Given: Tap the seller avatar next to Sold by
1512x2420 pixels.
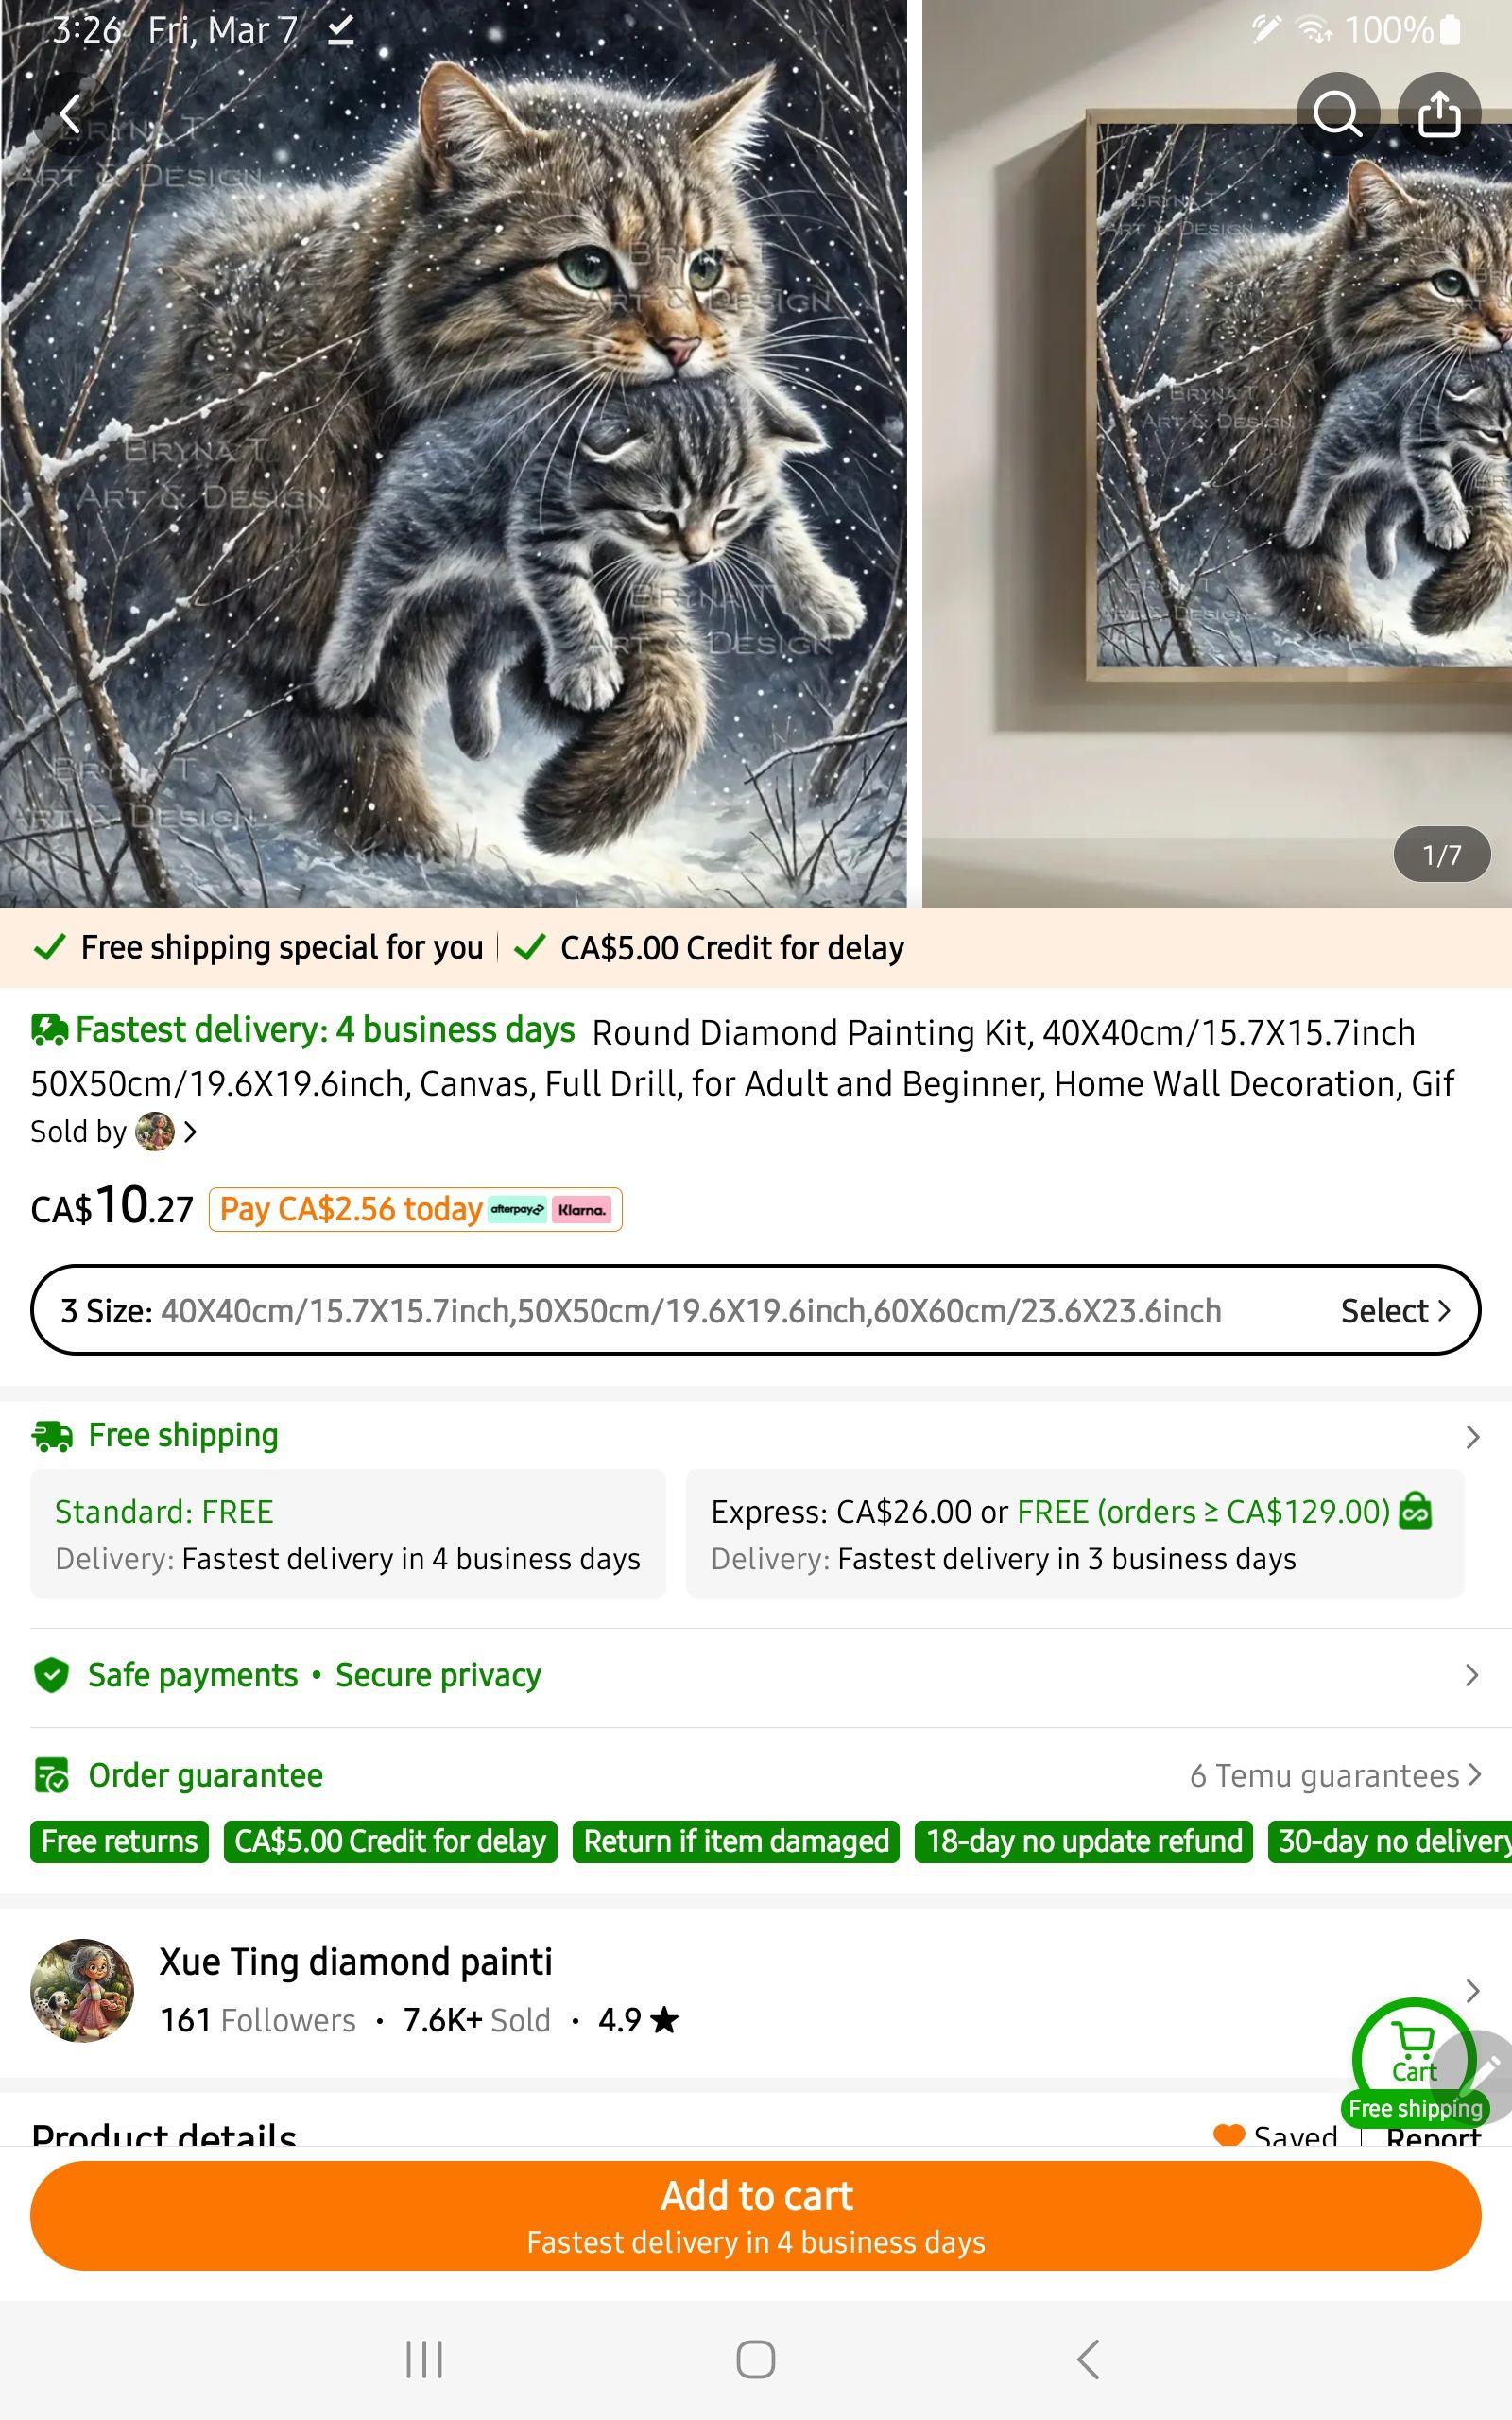Looking at the screenshot, I should pos(155,1132).
